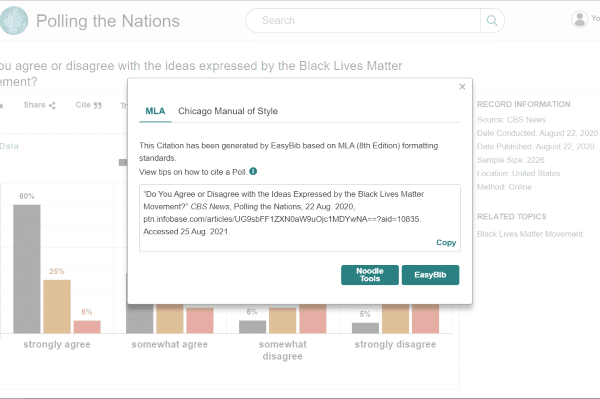Click the 'somewhat agree' axis label
Image resolution: width=600 pixels, height=399 pixels.
(x=170, y=344)
